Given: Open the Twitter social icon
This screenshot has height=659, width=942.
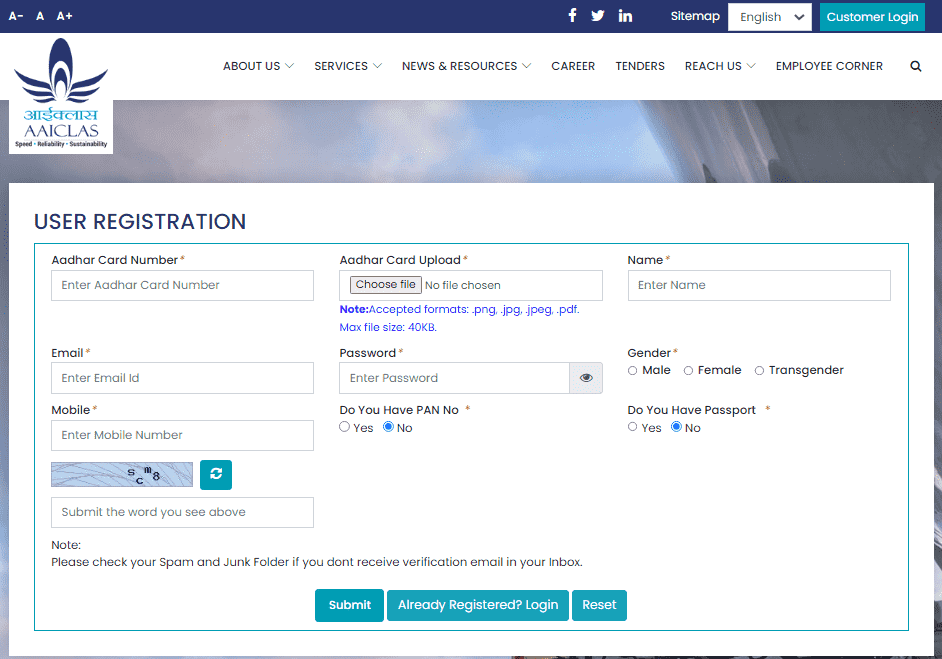Looking at the screenshot, I should click(598, 16).
